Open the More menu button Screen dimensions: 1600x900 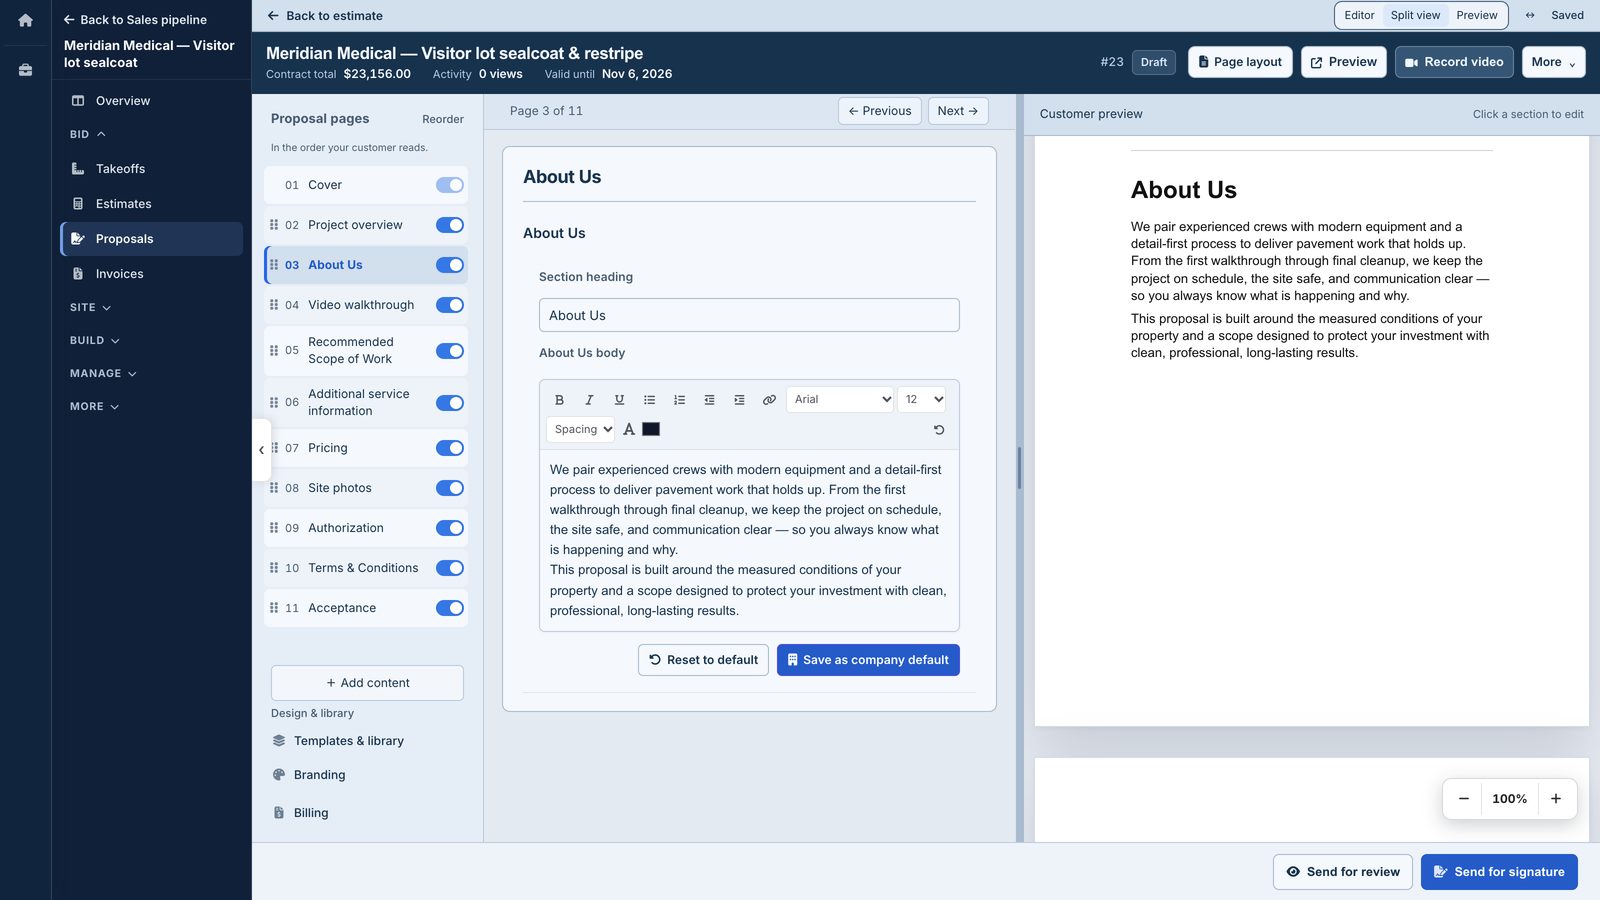1553,62
